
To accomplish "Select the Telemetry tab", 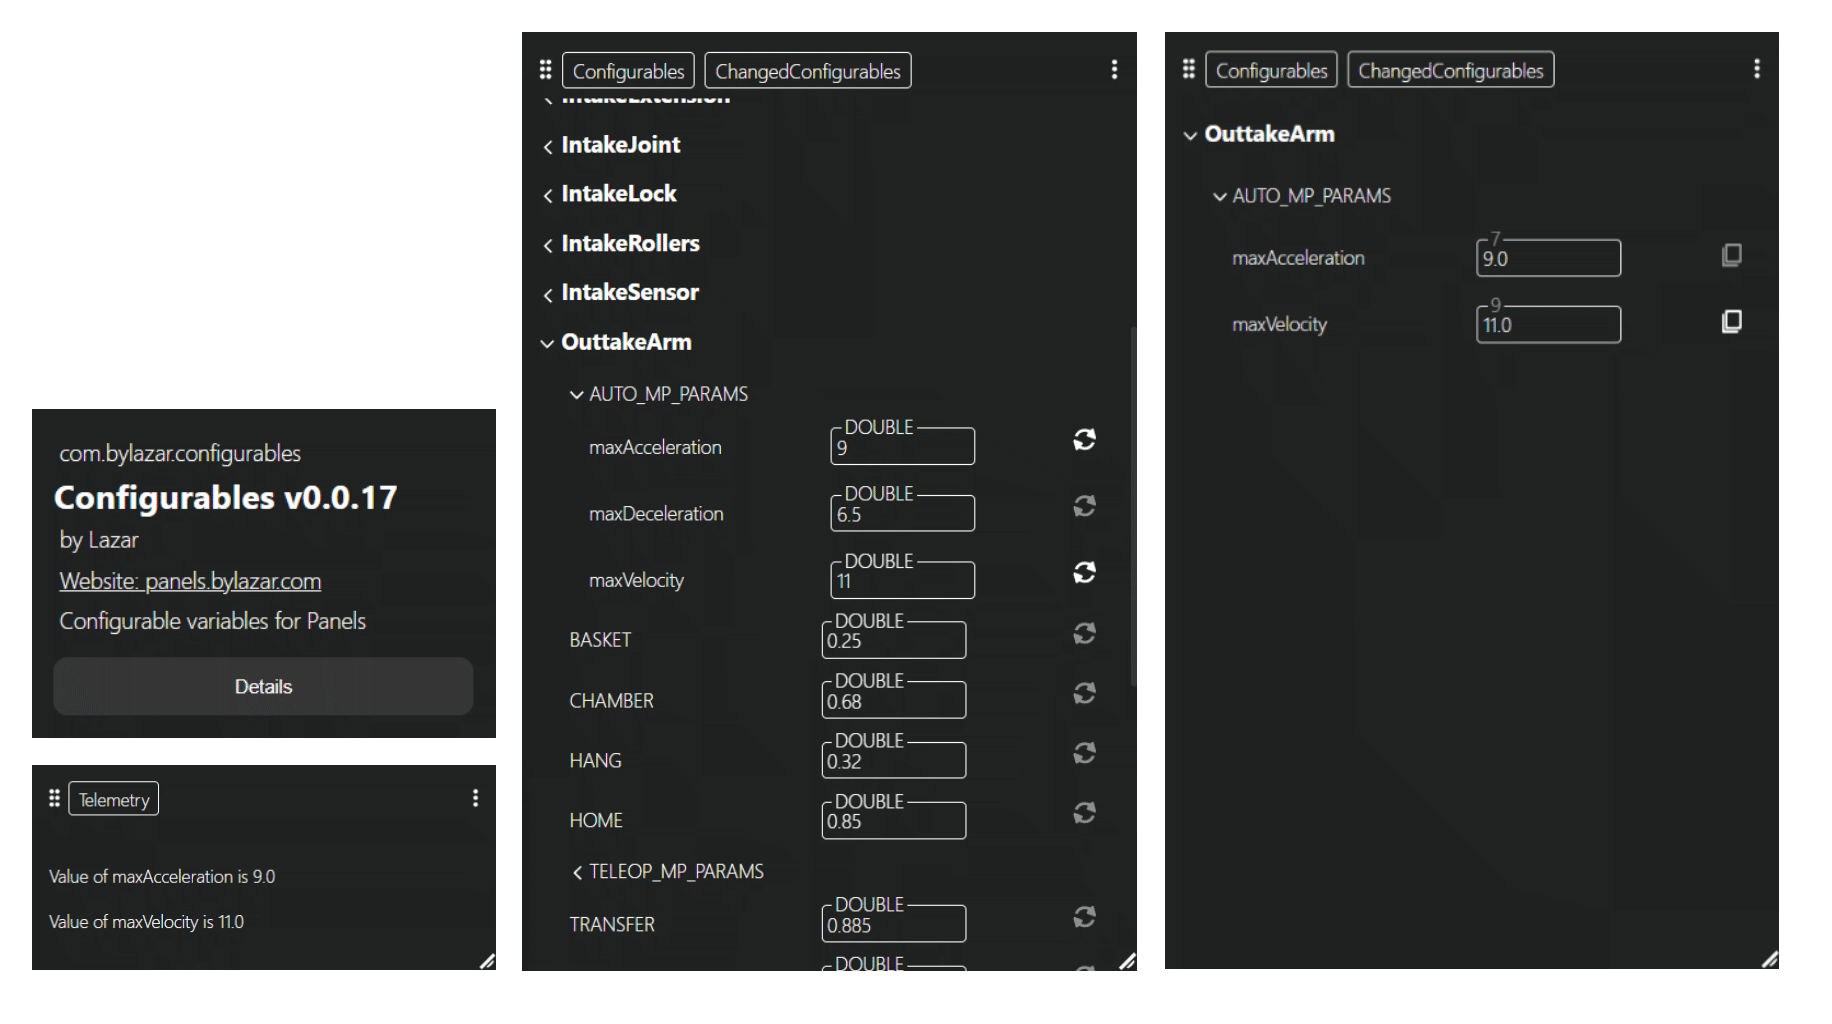I will tap(114, 799).
